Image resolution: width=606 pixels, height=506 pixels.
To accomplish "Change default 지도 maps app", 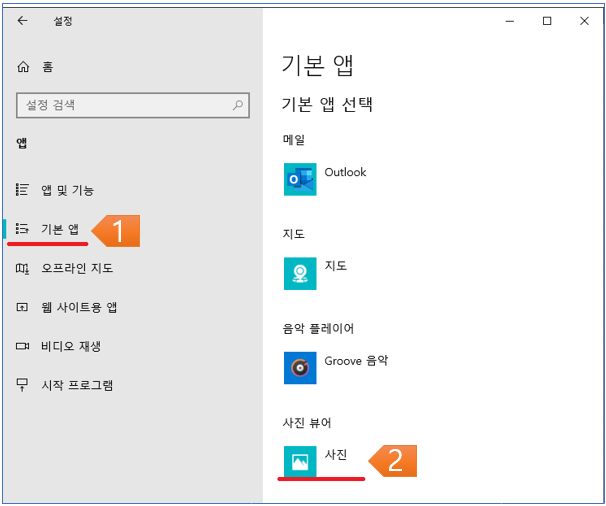I will (x=335, y=266).
